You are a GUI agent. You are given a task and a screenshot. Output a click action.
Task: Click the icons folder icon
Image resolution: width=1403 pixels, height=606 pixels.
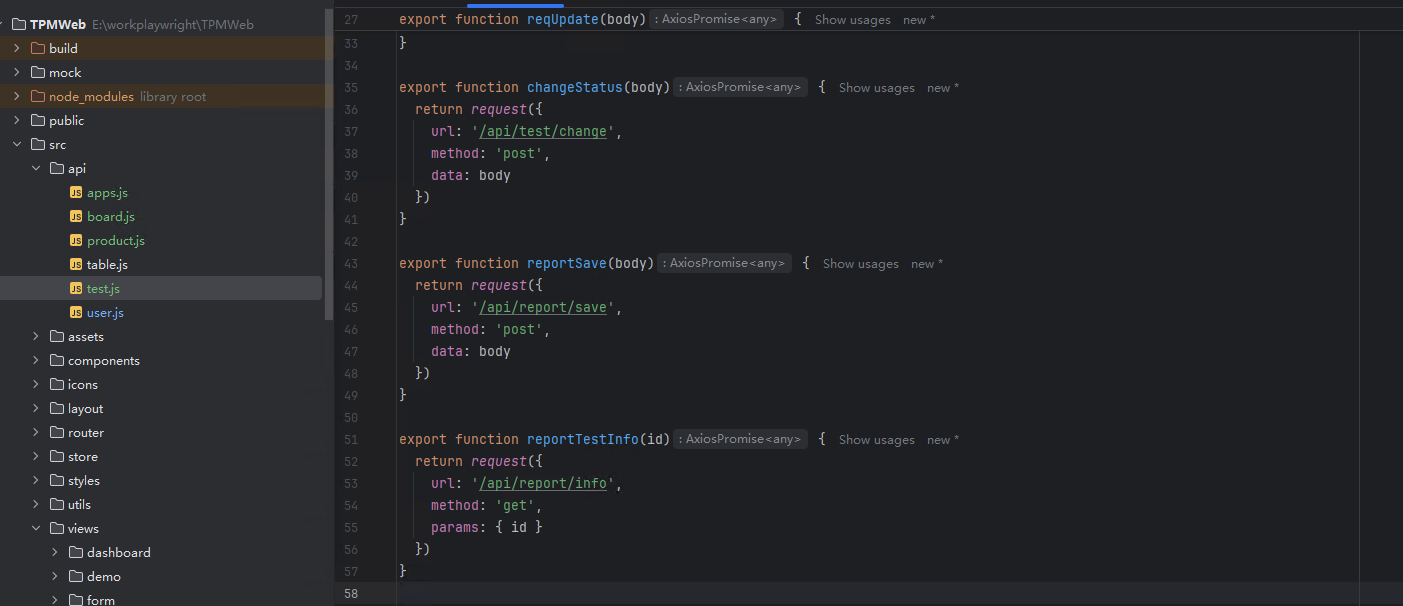point(57,385)
